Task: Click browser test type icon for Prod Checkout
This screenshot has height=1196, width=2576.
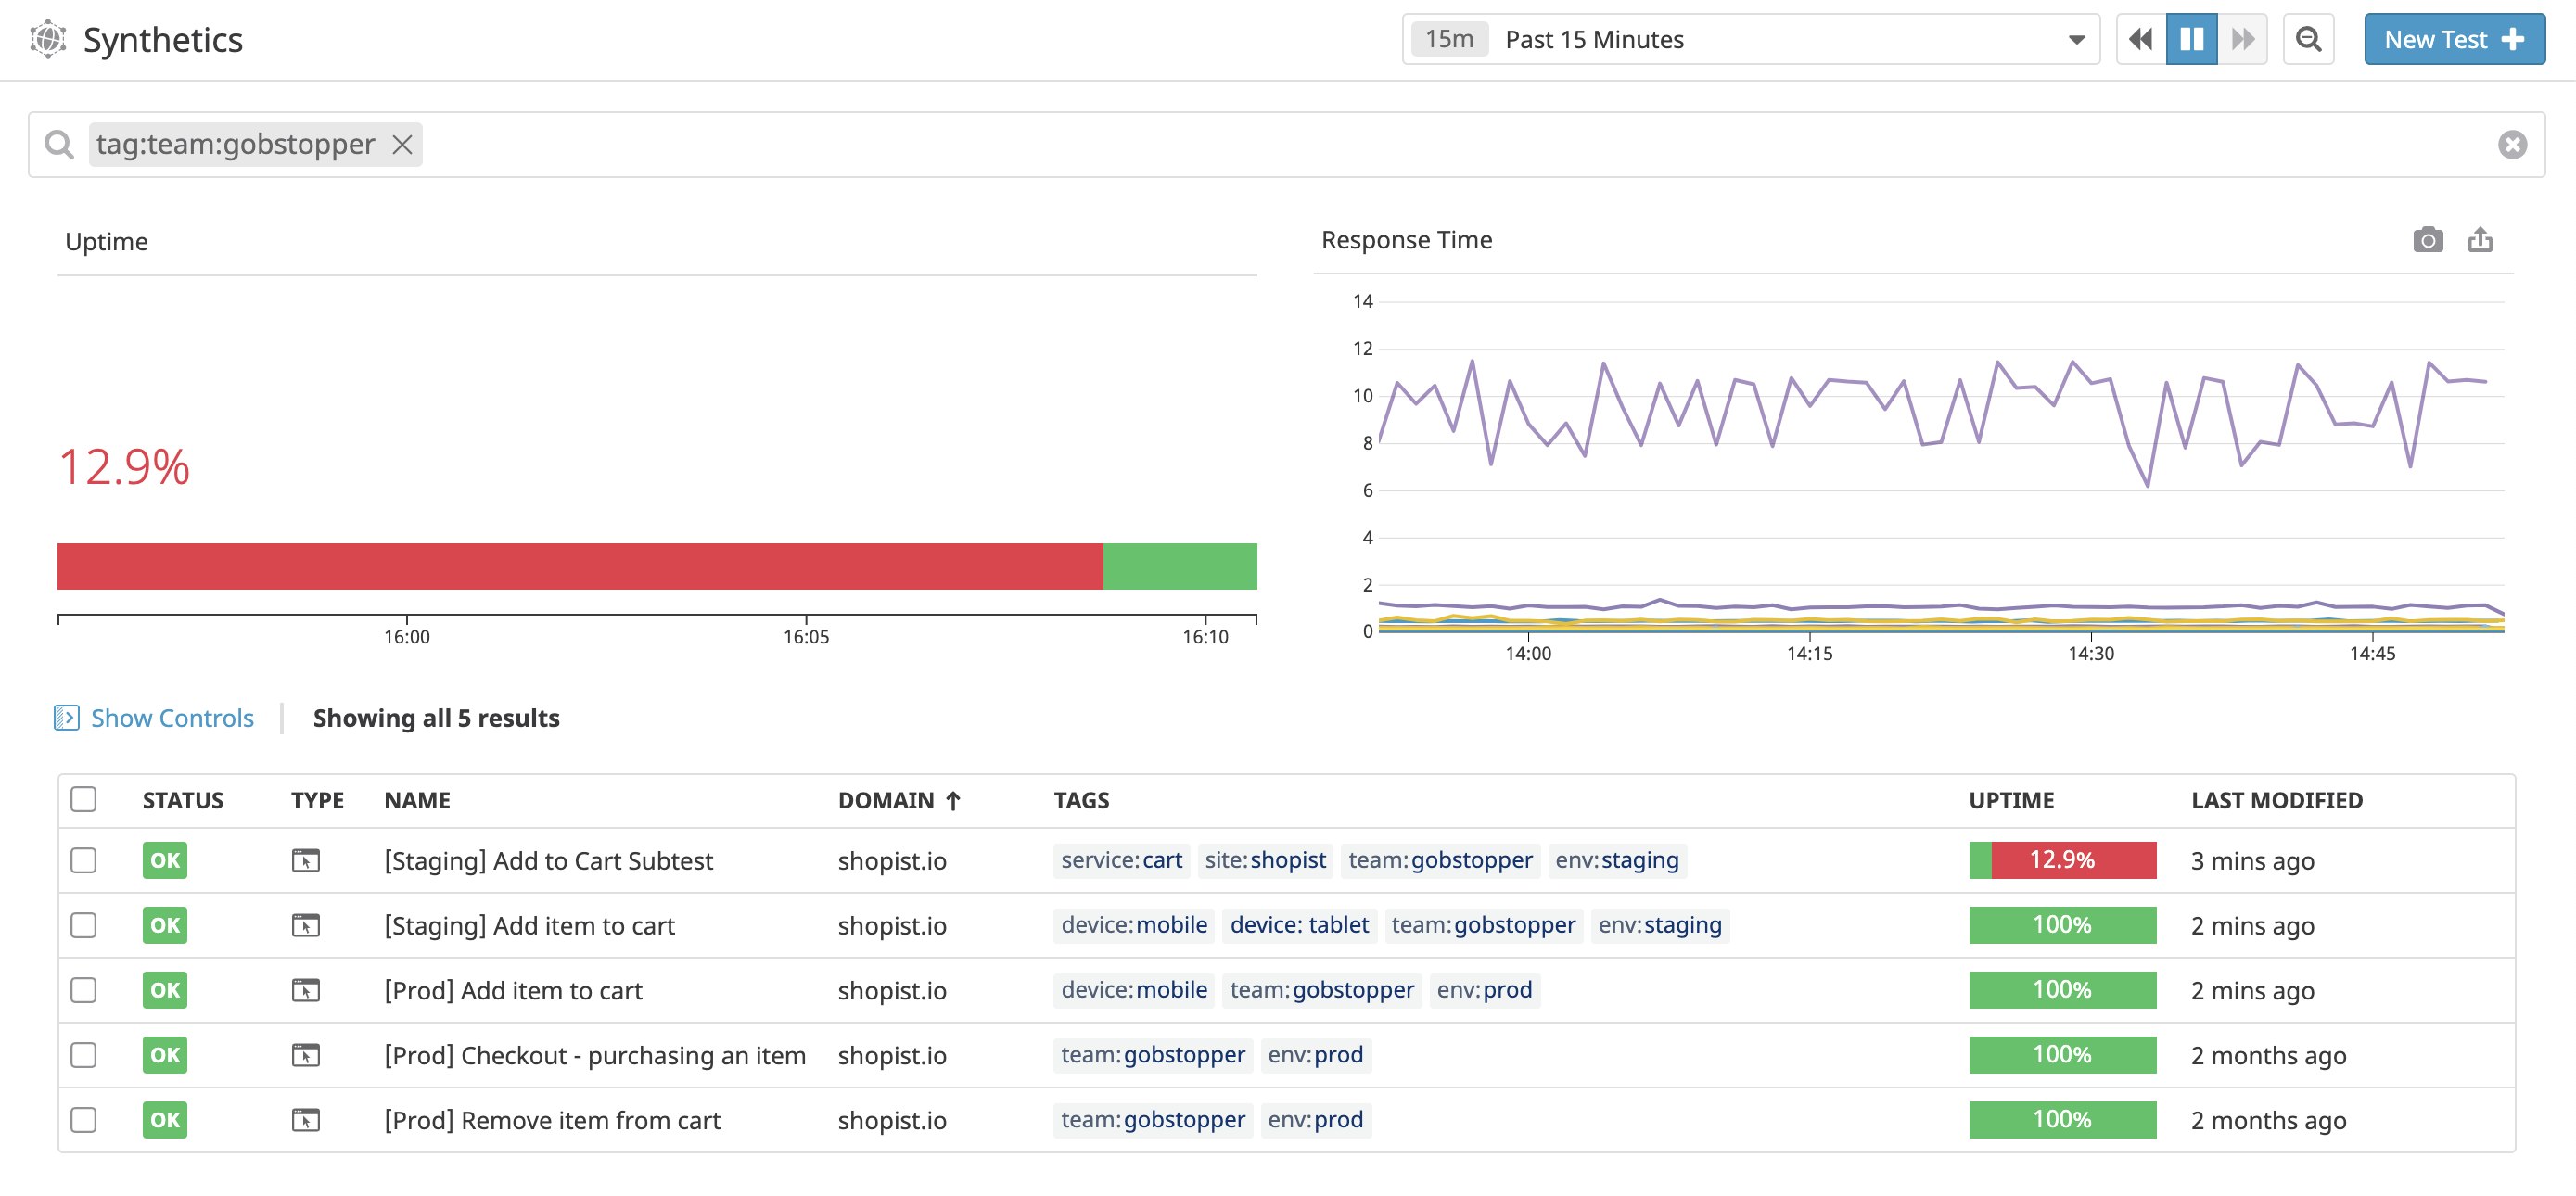Action: click(x=305, y=1055)
